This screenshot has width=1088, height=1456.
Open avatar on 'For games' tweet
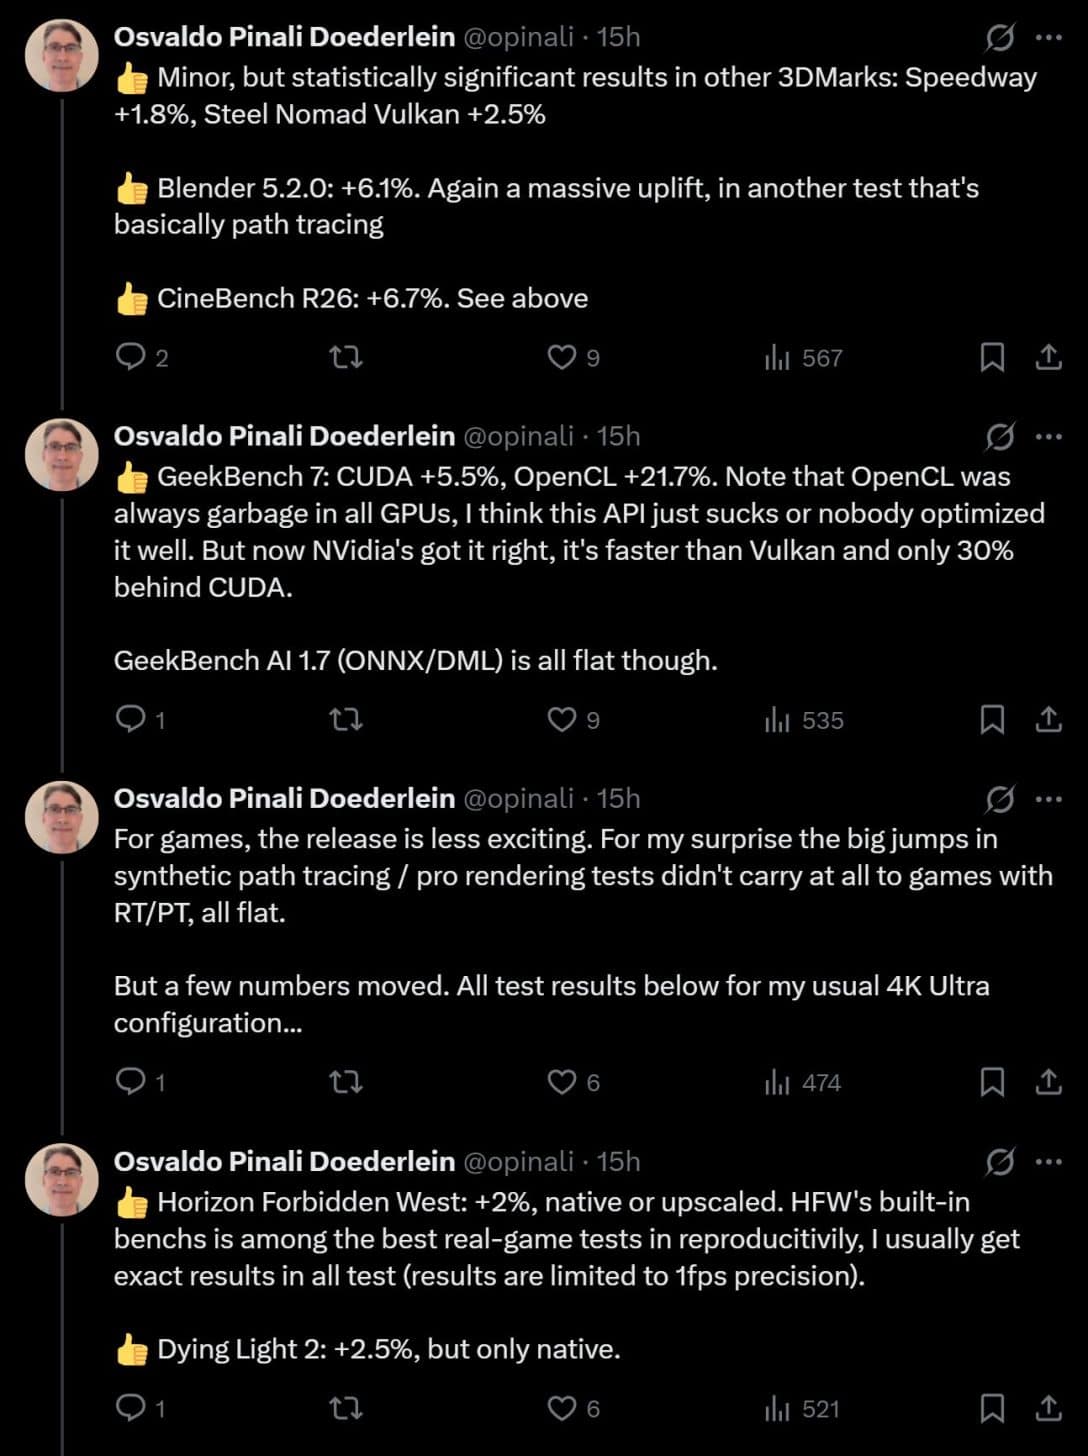coord(62,817)
